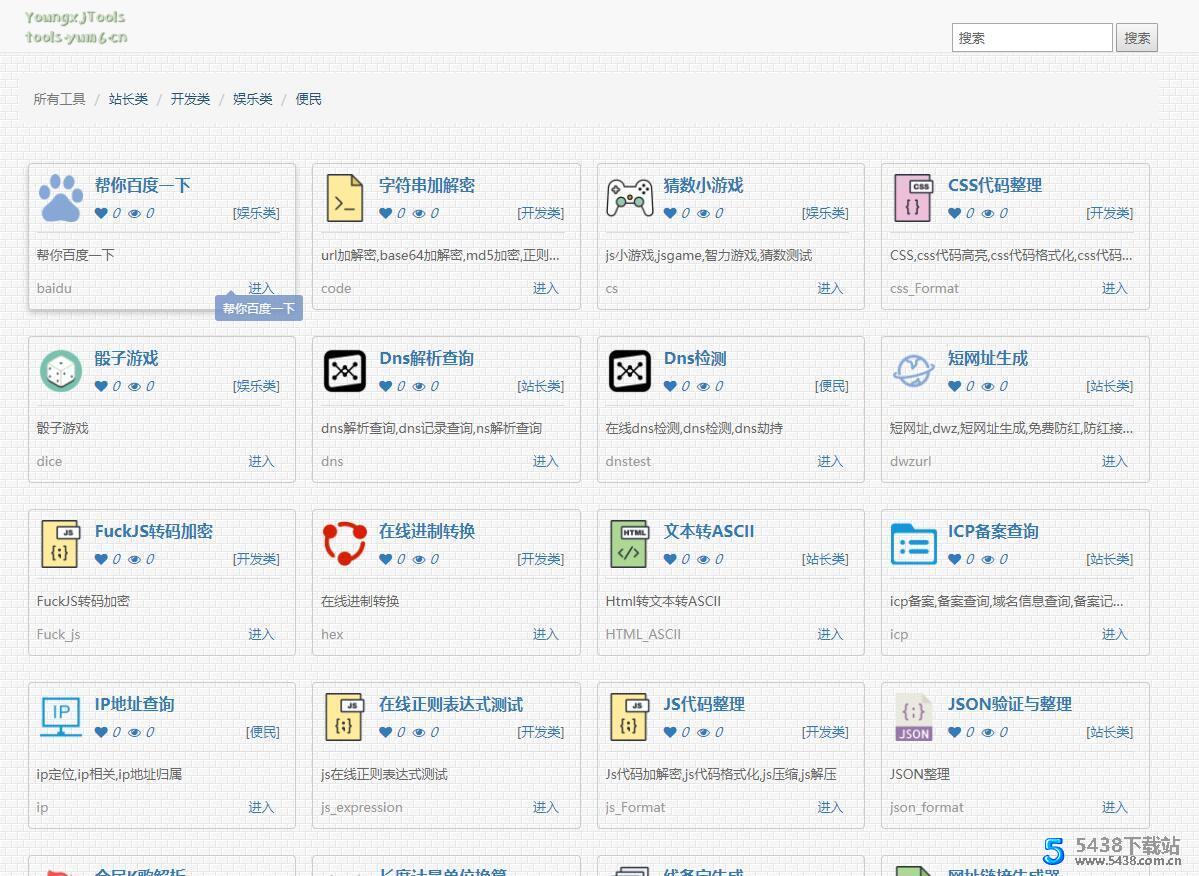The width and height of the screenshot is (1199, 876).
Task: Click the dice icon for 骰子游戏
Action: (x=60, y=370)
